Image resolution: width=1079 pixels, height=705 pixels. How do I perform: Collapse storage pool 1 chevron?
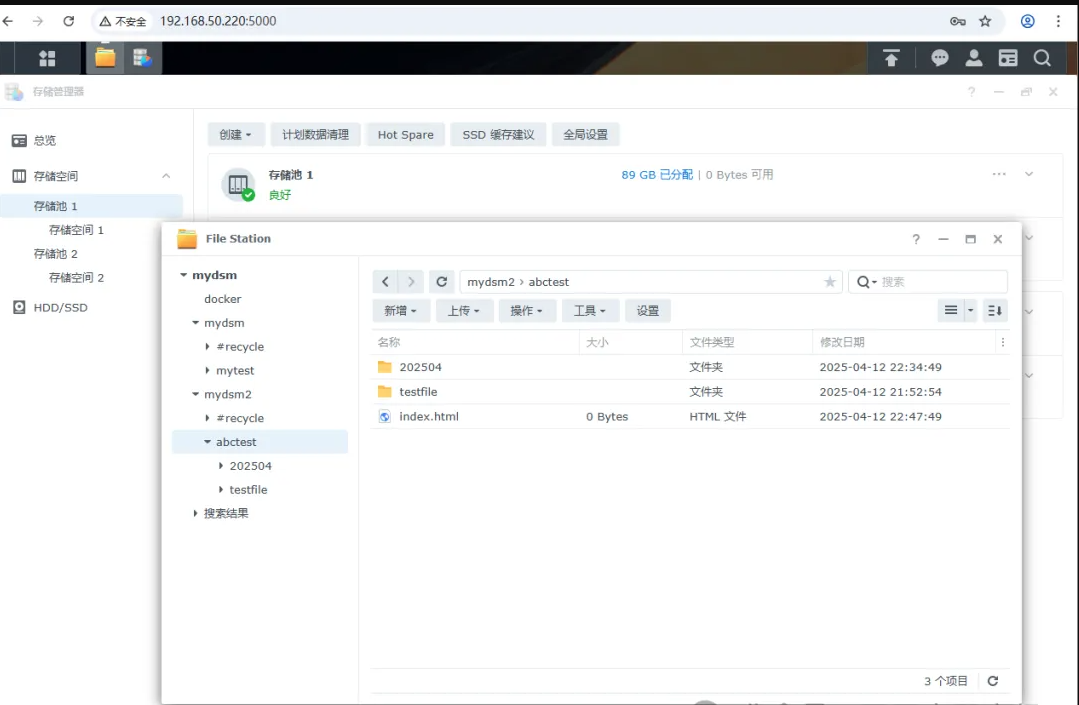coord(1029,174)
